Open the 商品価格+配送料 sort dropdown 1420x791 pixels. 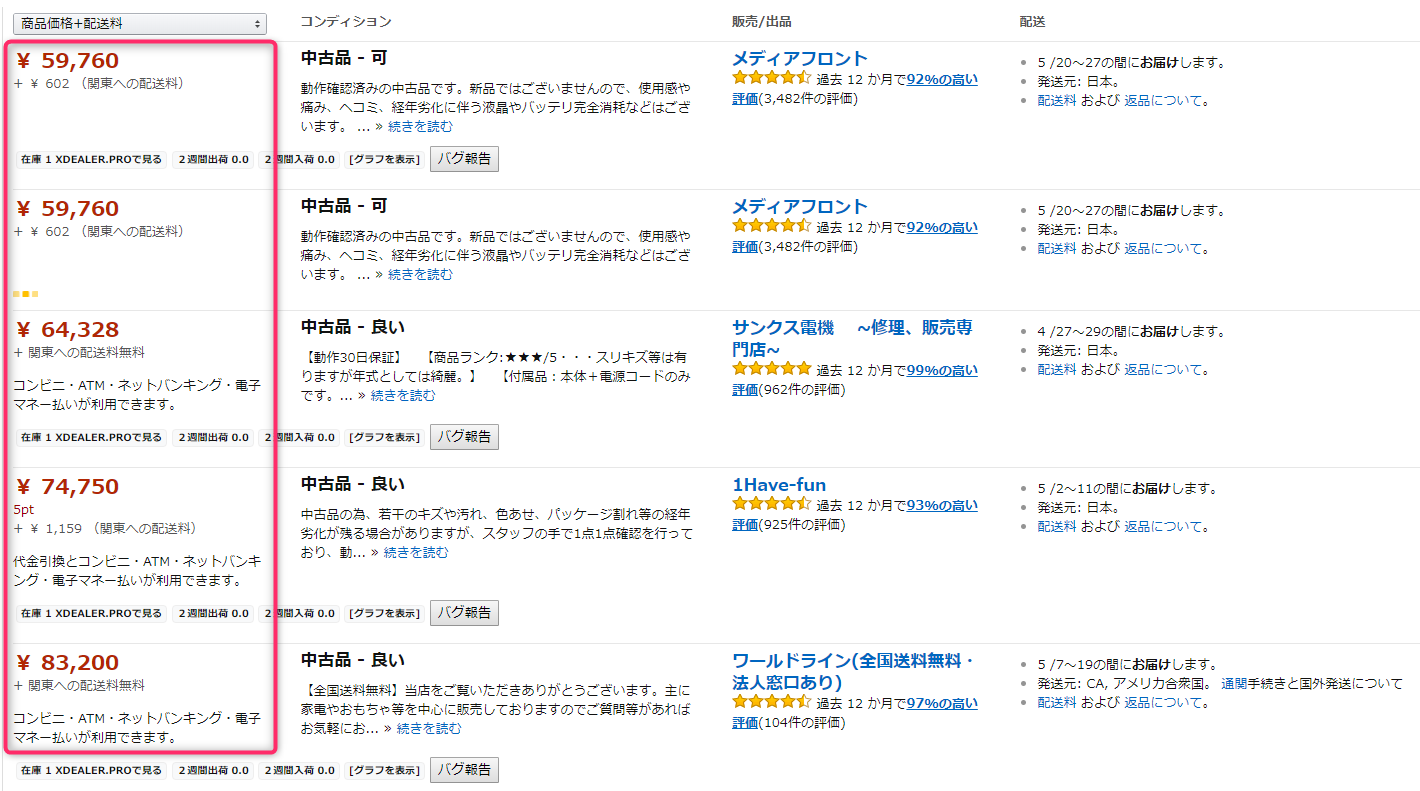point(139,23)
